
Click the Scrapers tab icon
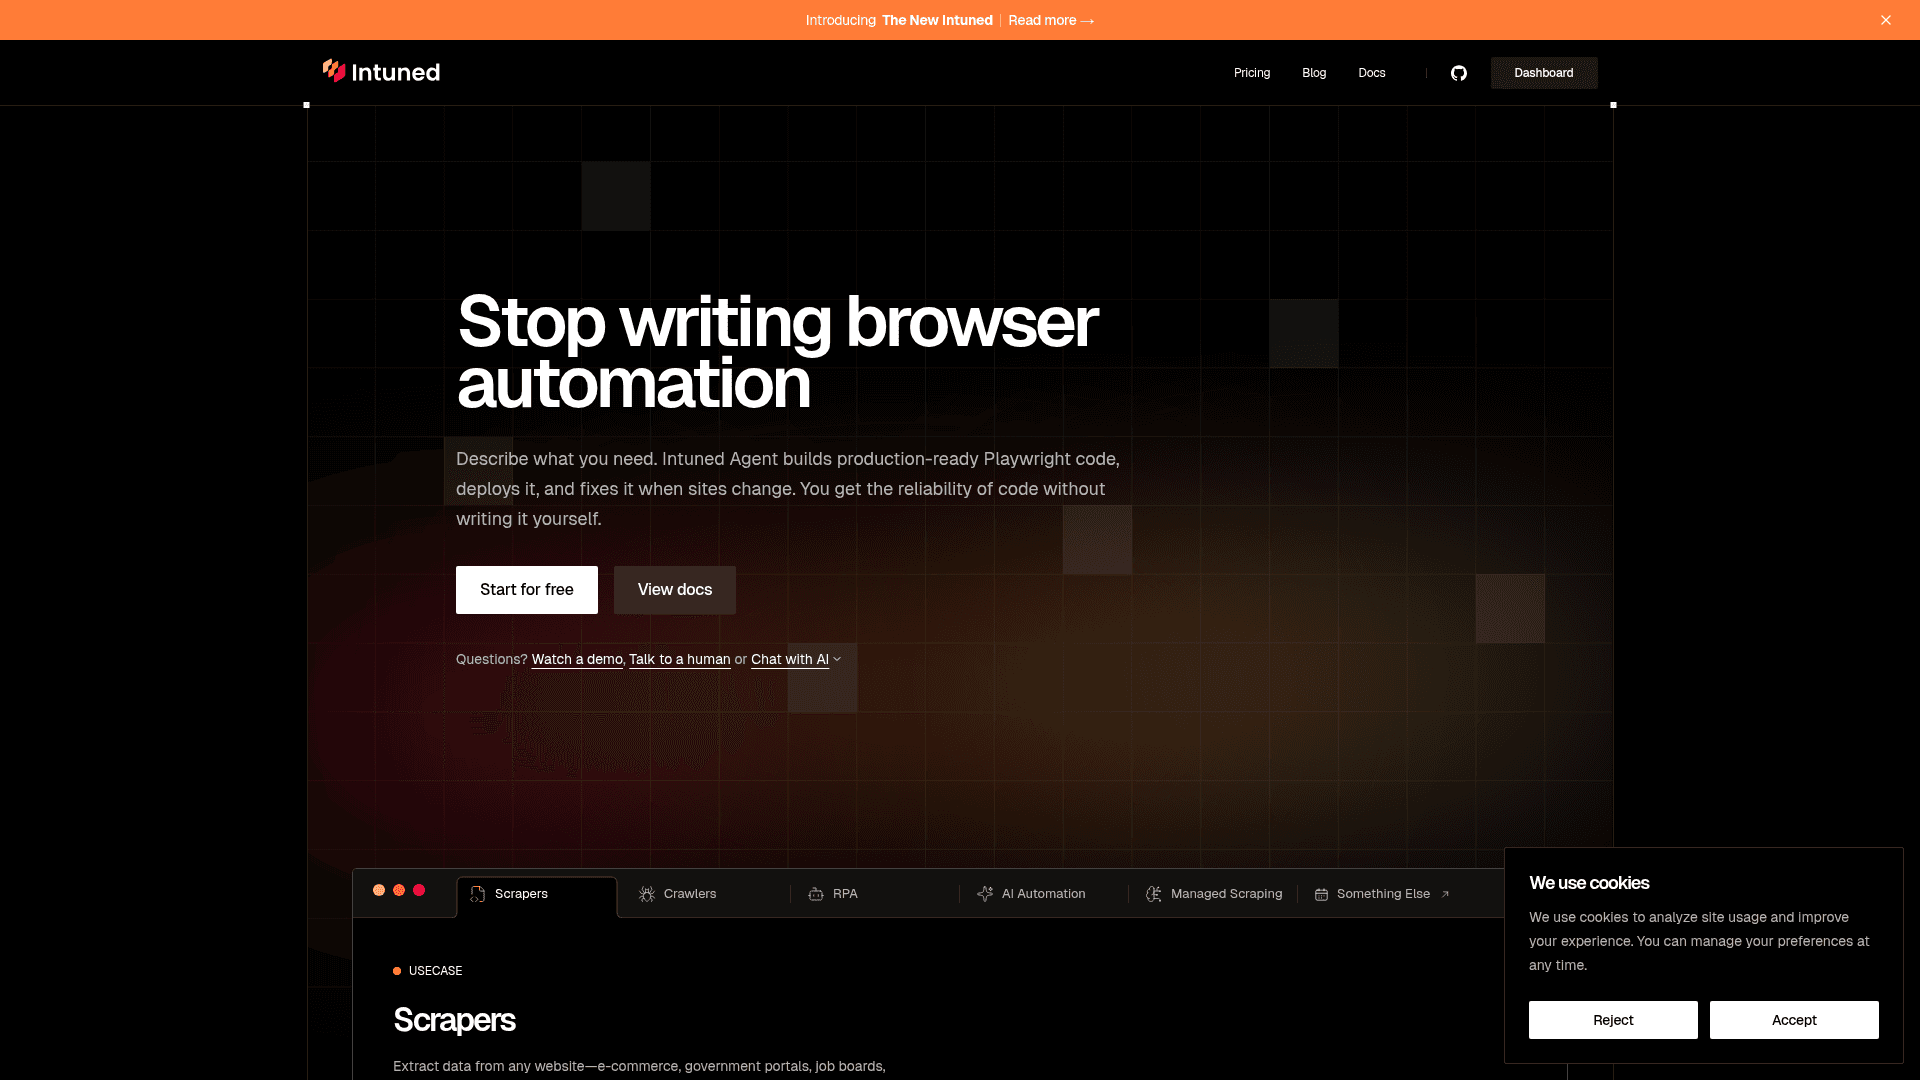click(478, 894)
